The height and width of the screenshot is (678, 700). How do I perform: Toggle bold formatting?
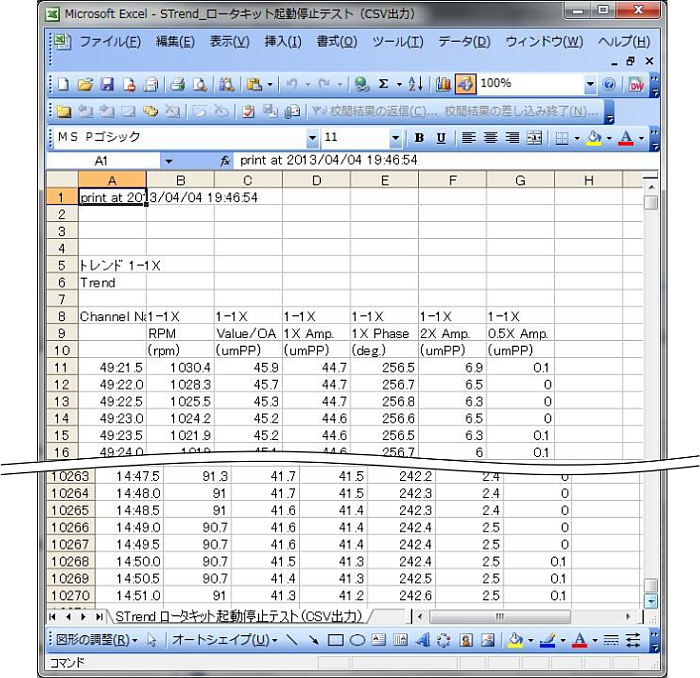click(419, 138)
